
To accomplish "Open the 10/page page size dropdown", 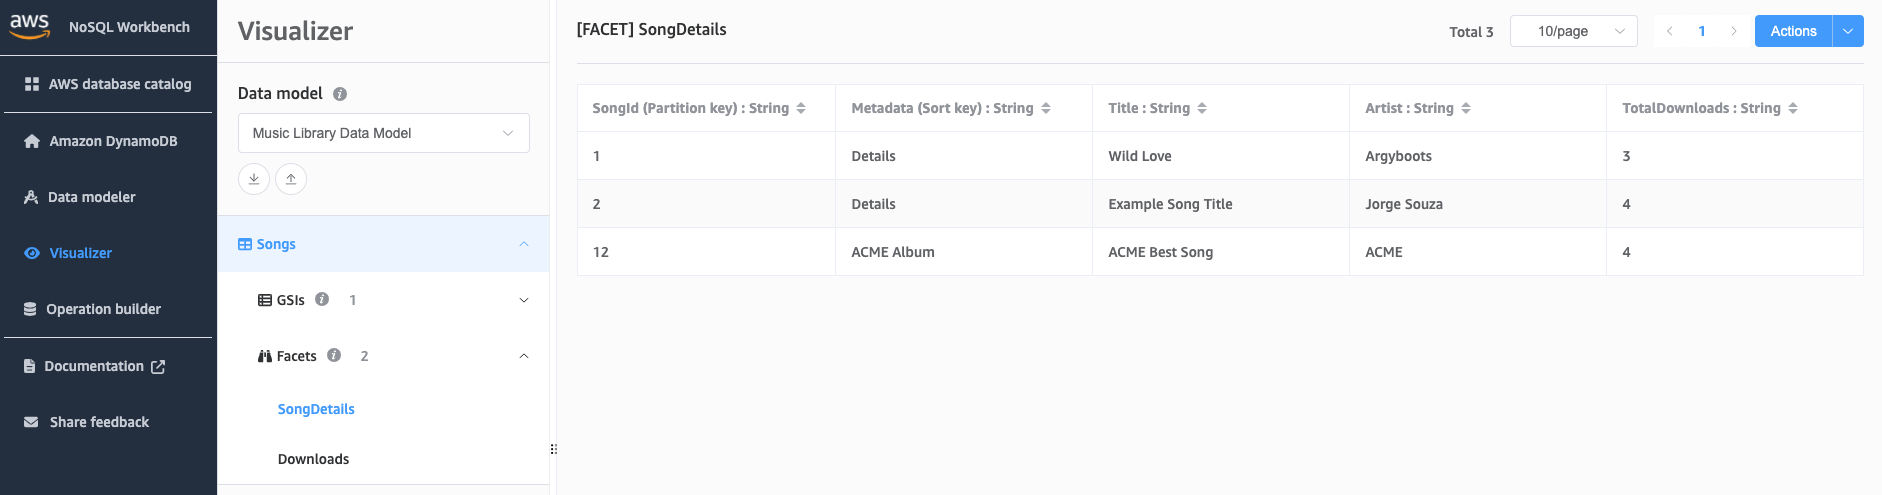I will (1573, 31).
